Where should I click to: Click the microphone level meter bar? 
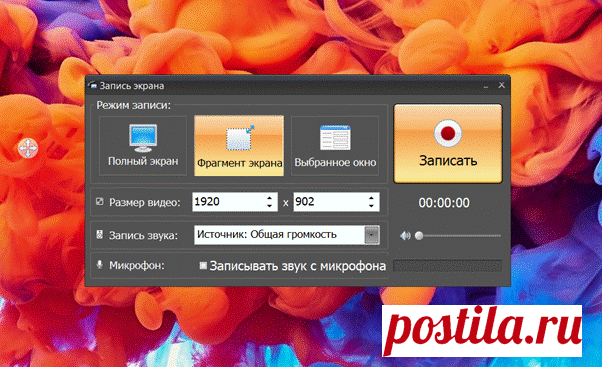[x=448, y=266]
